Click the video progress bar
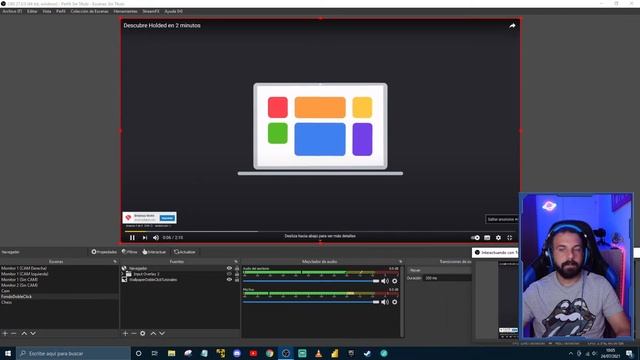This screenshot has width=640, height=360. coord(320,231)
